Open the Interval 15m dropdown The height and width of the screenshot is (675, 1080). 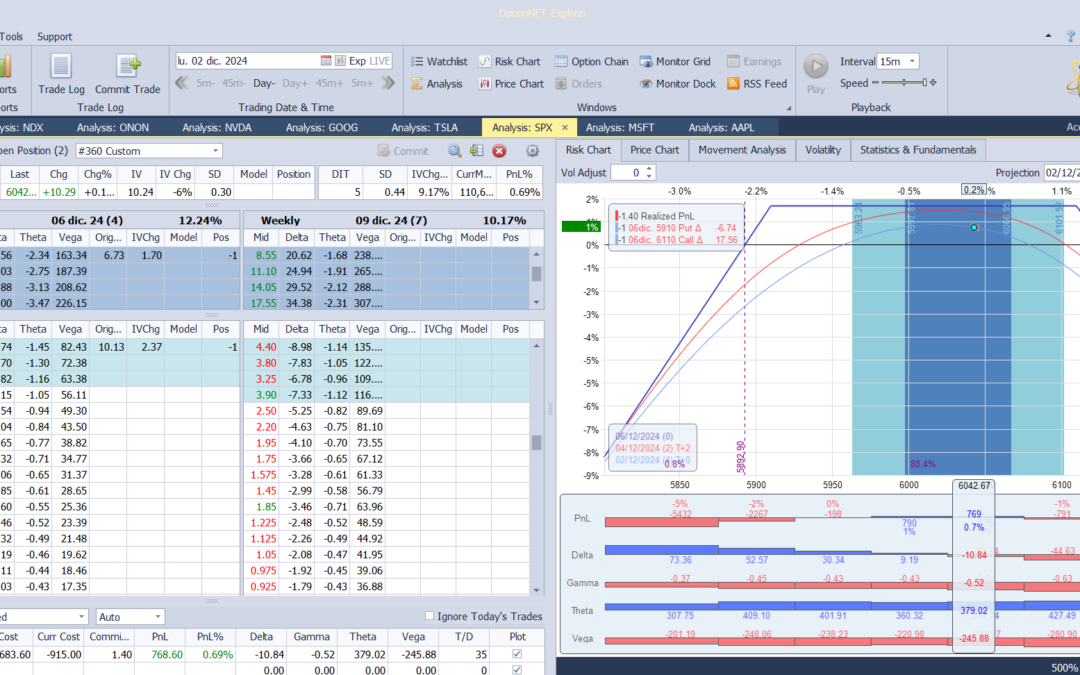tap(912, 61)
